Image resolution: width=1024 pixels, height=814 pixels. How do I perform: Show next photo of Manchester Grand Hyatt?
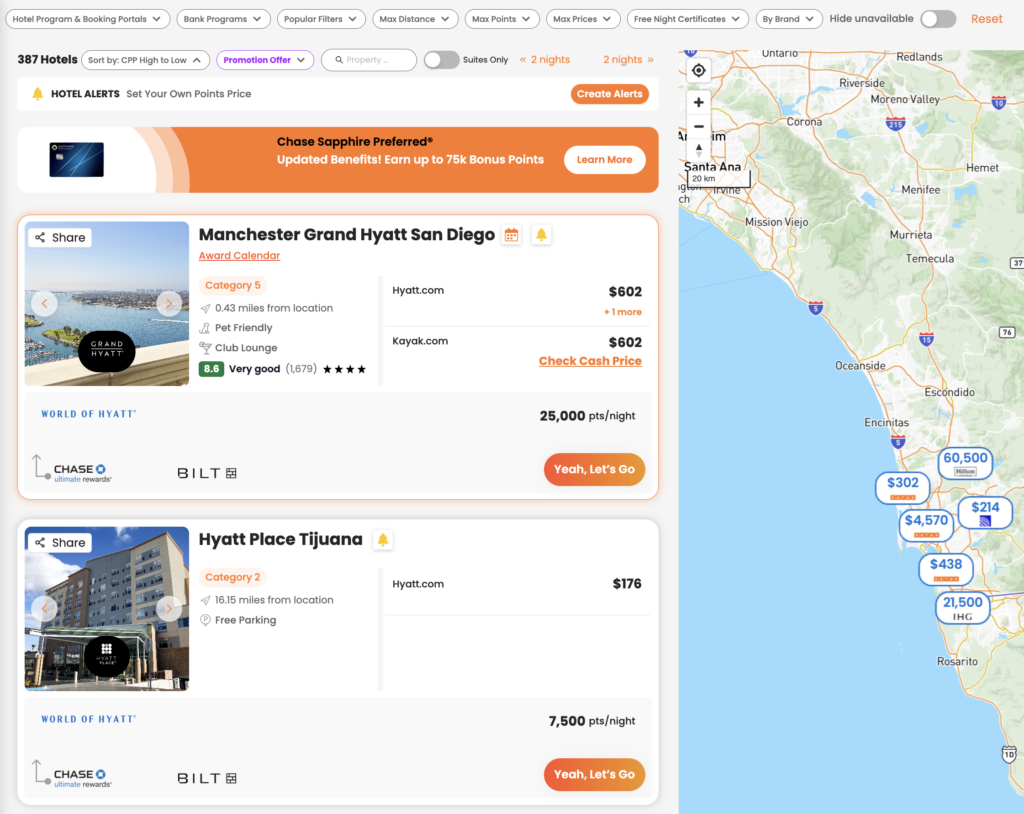[169, 304]
